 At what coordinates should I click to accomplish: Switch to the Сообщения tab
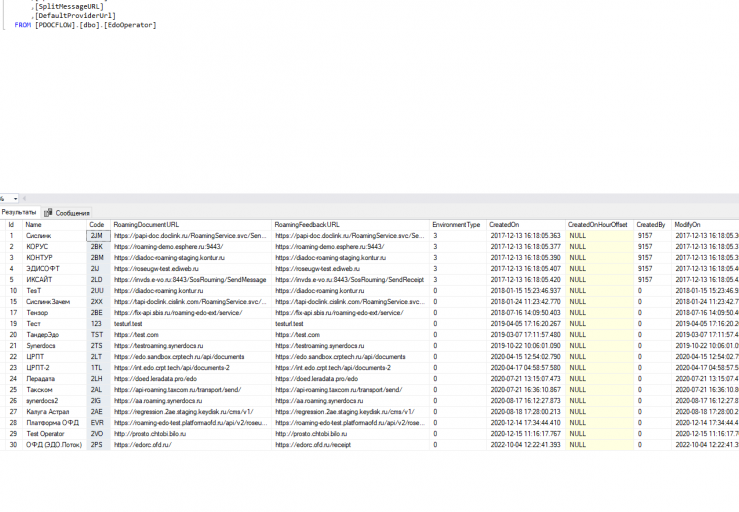click(x=72, y=213)
